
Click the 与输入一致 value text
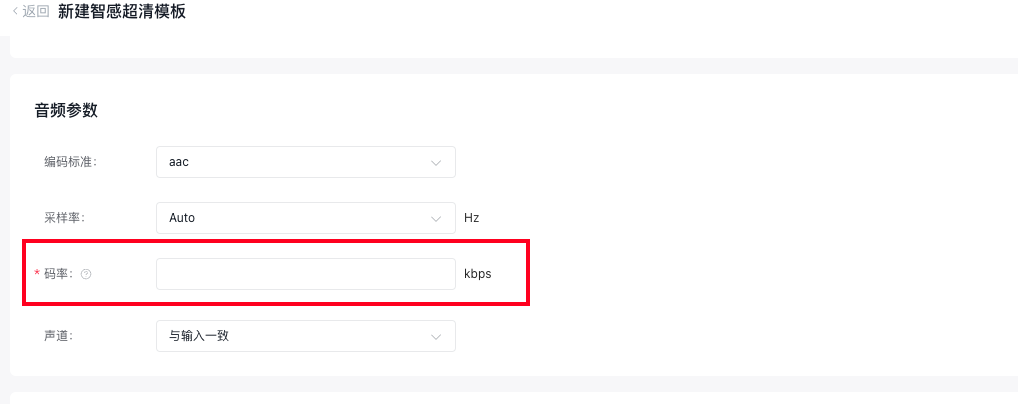click(x=199, y=336)
